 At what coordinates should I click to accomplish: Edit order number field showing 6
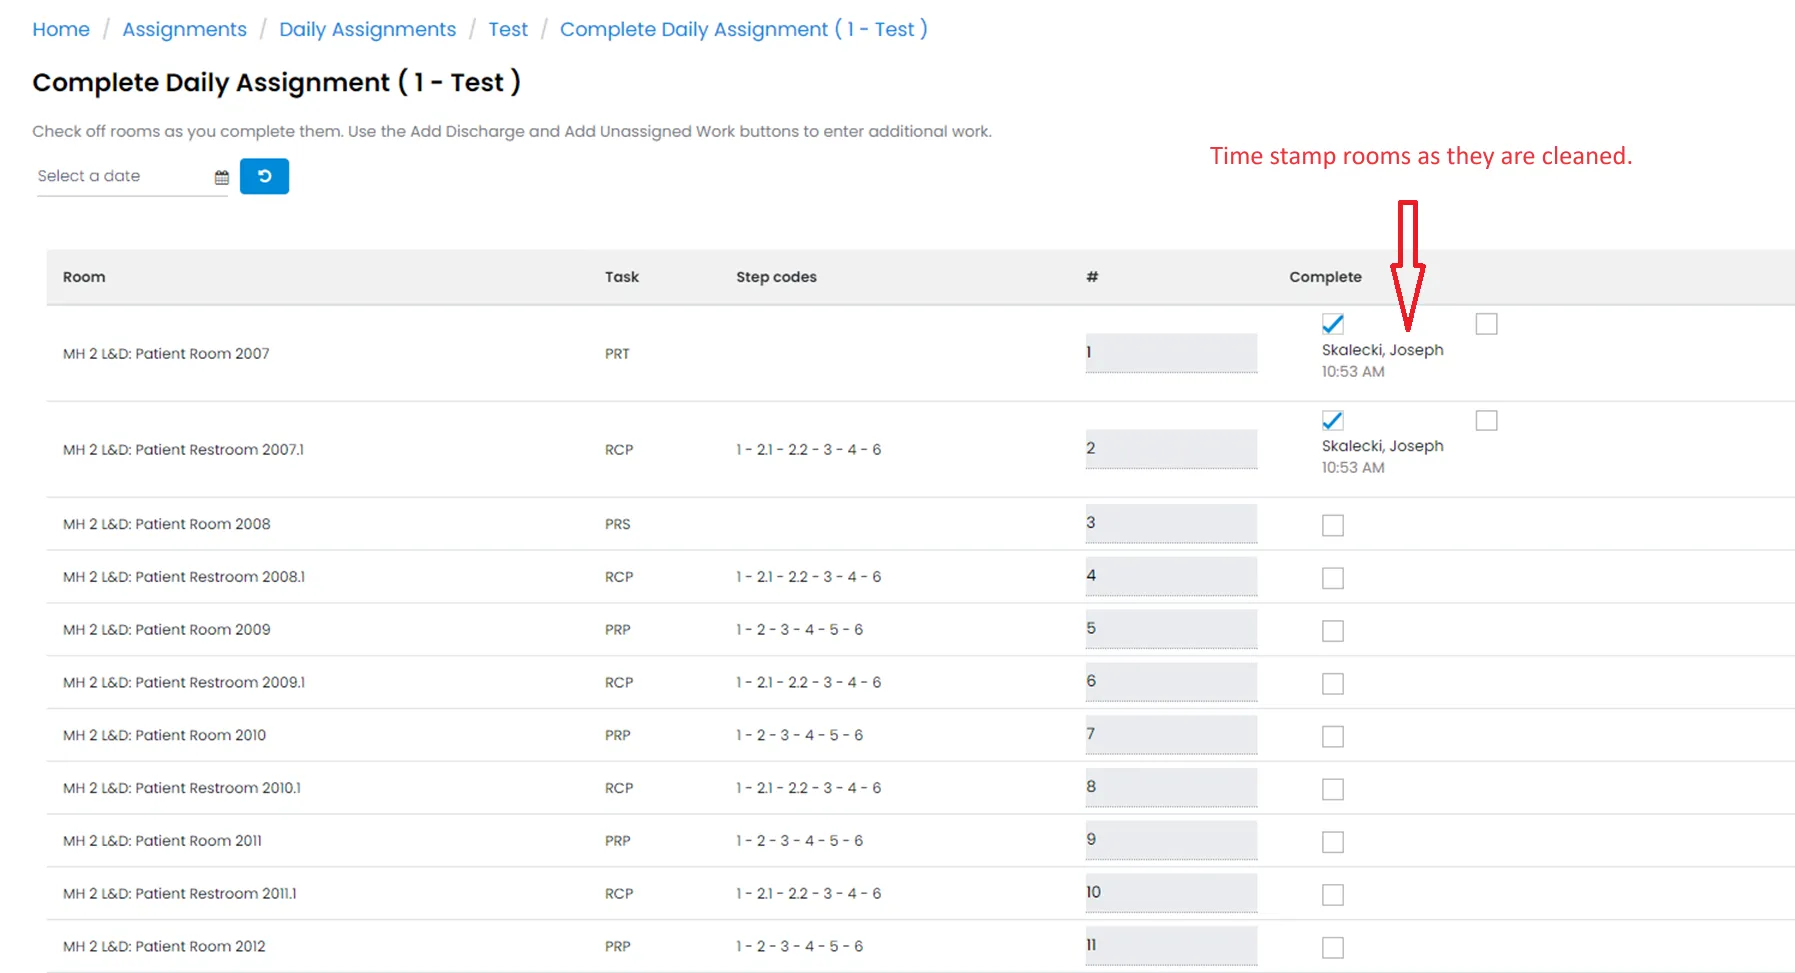[1171, 682]
